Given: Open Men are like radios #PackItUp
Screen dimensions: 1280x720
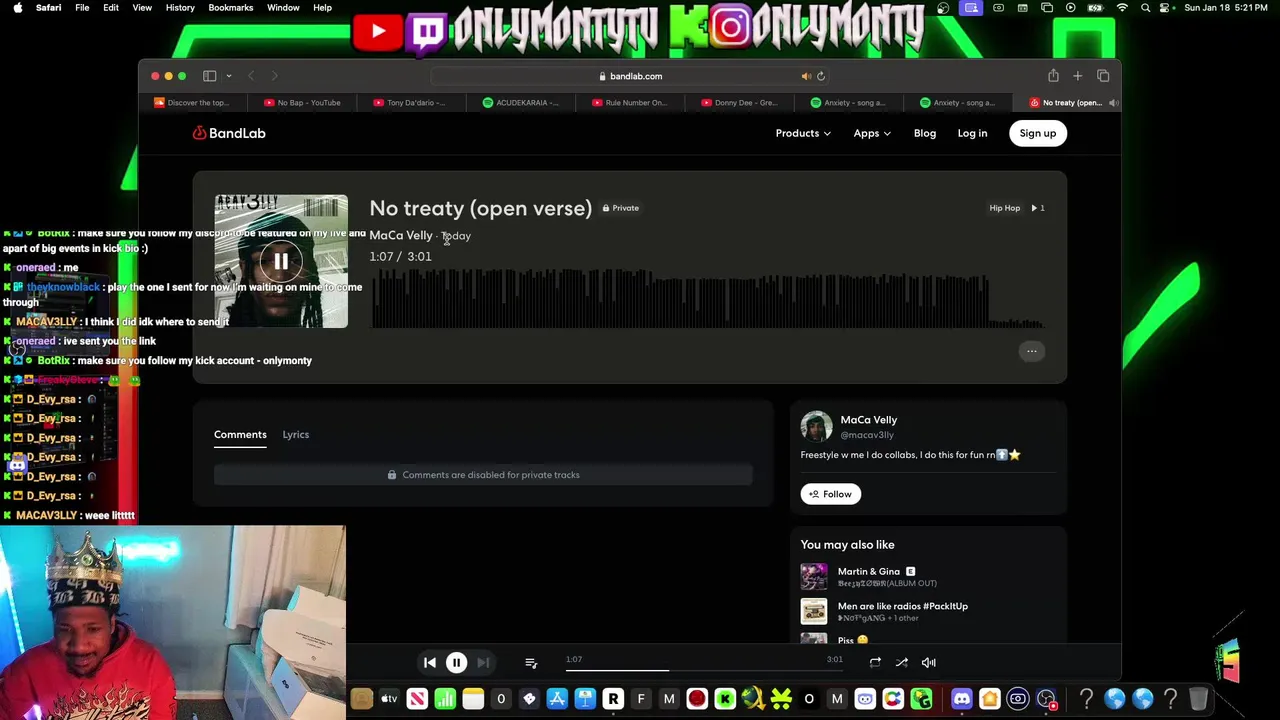Looking at the screenshot, I should 902,606.
